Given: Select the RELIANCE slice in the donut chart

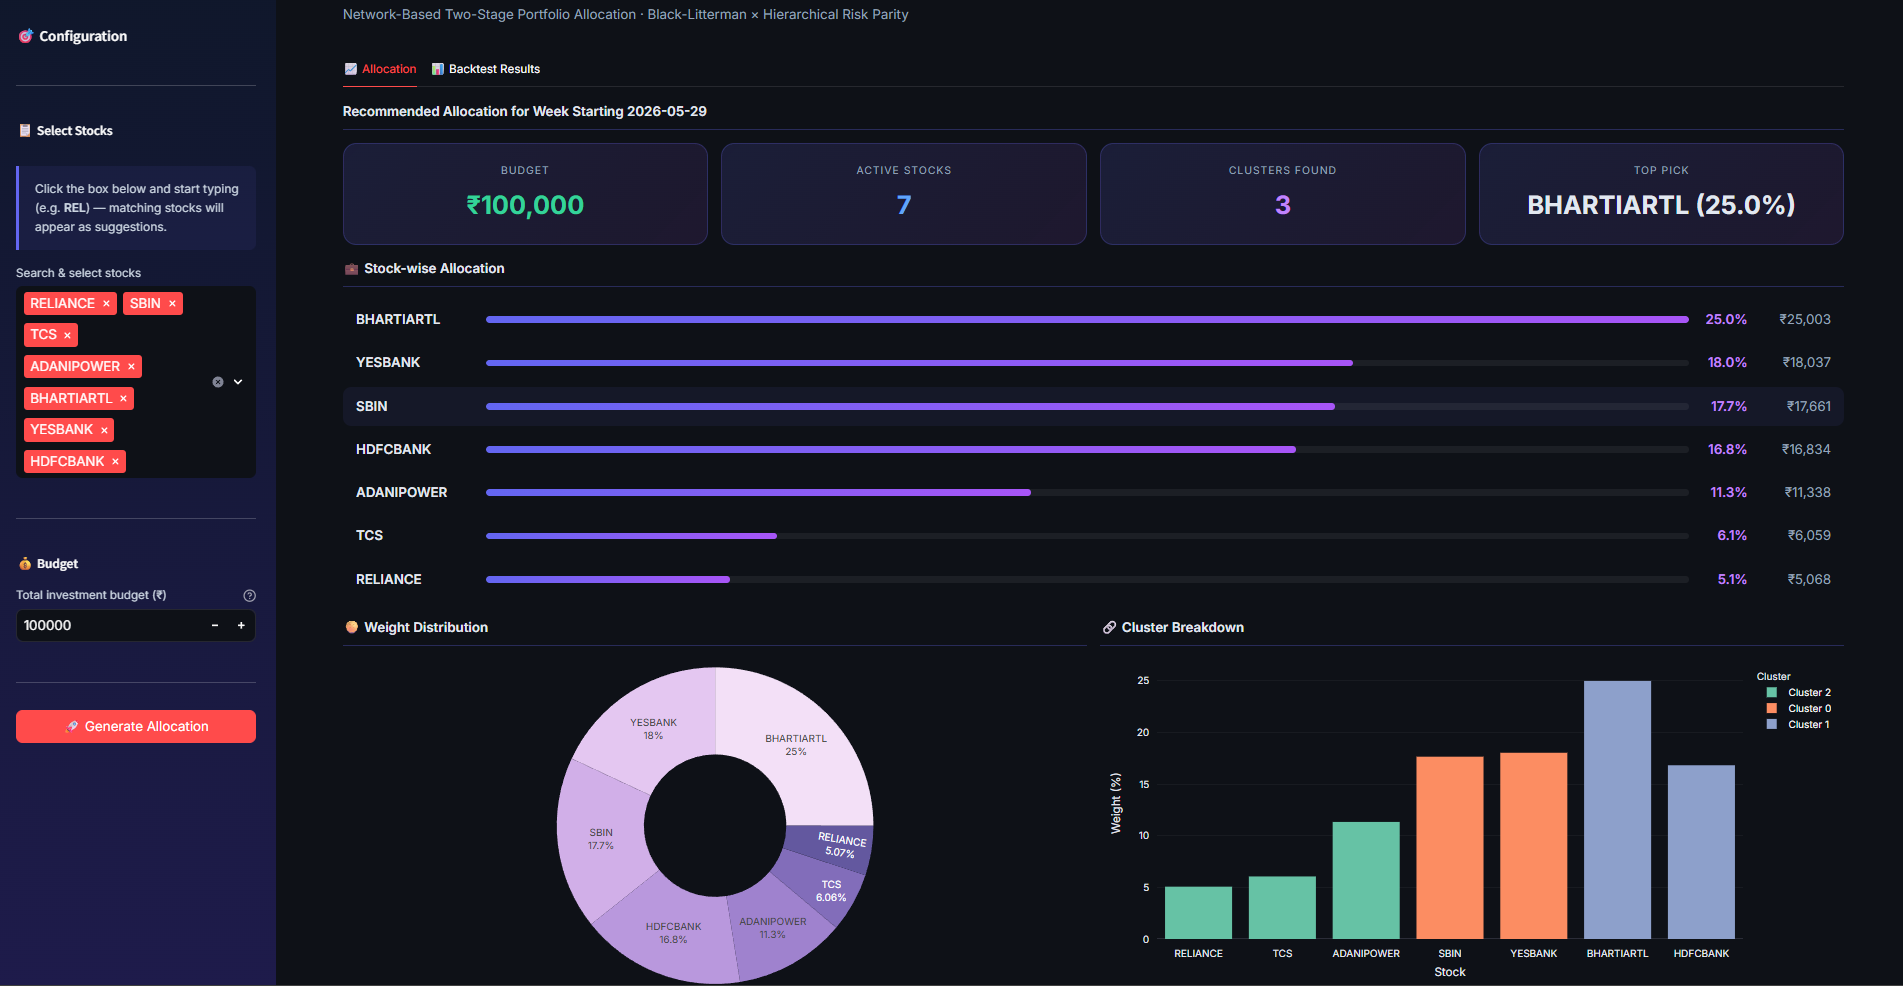Looking at the screenshot, I should pyautogui.click(x=842, y=846).
